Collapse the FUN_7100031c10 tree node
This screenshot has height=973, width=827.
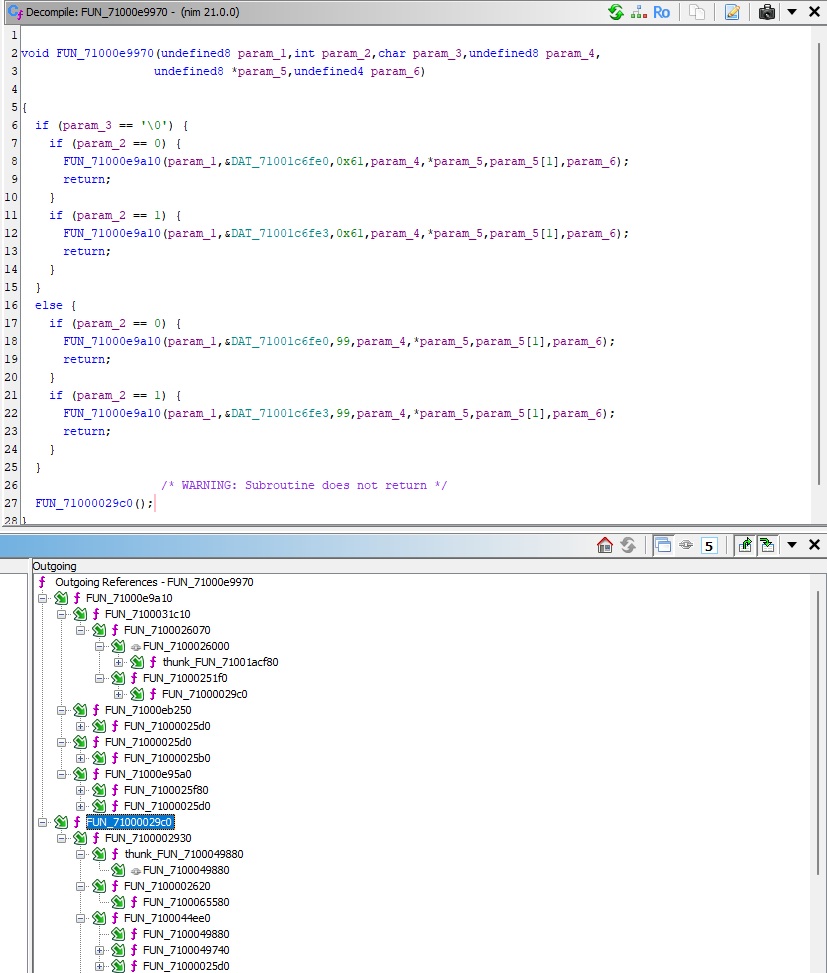click(x=61, y=614)
